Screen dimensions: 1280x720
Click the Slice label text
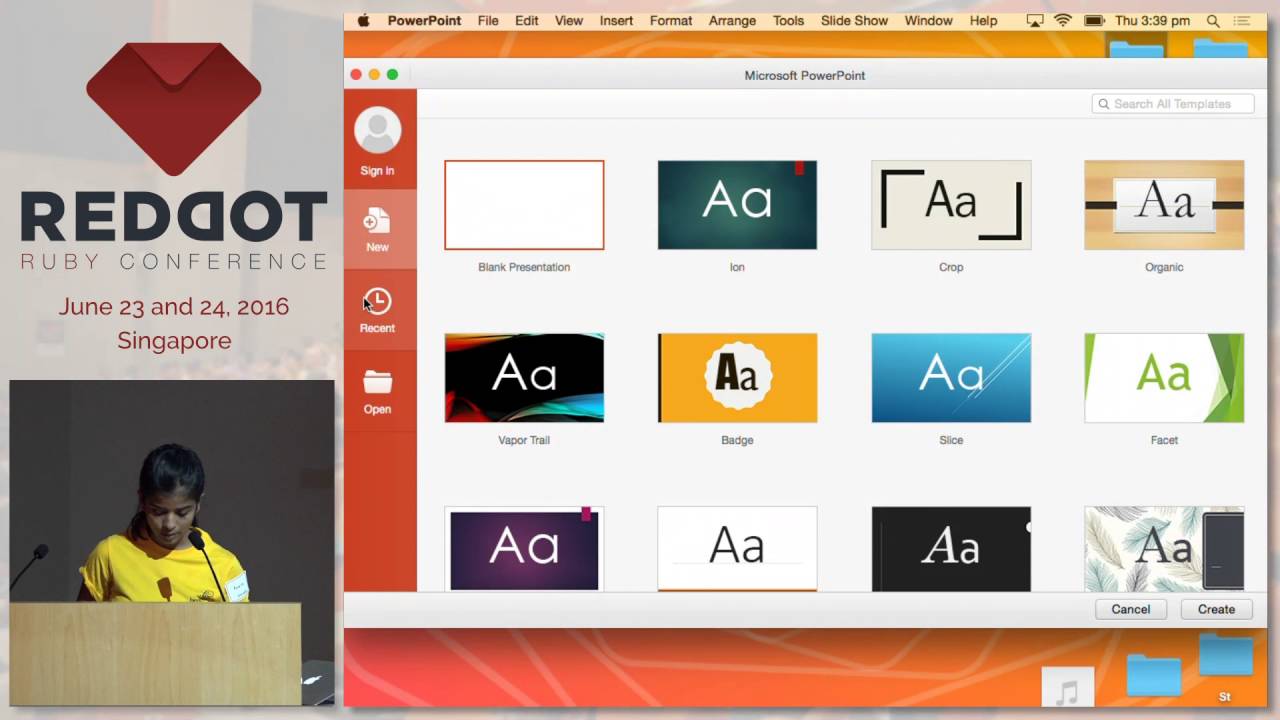[951, 440]
